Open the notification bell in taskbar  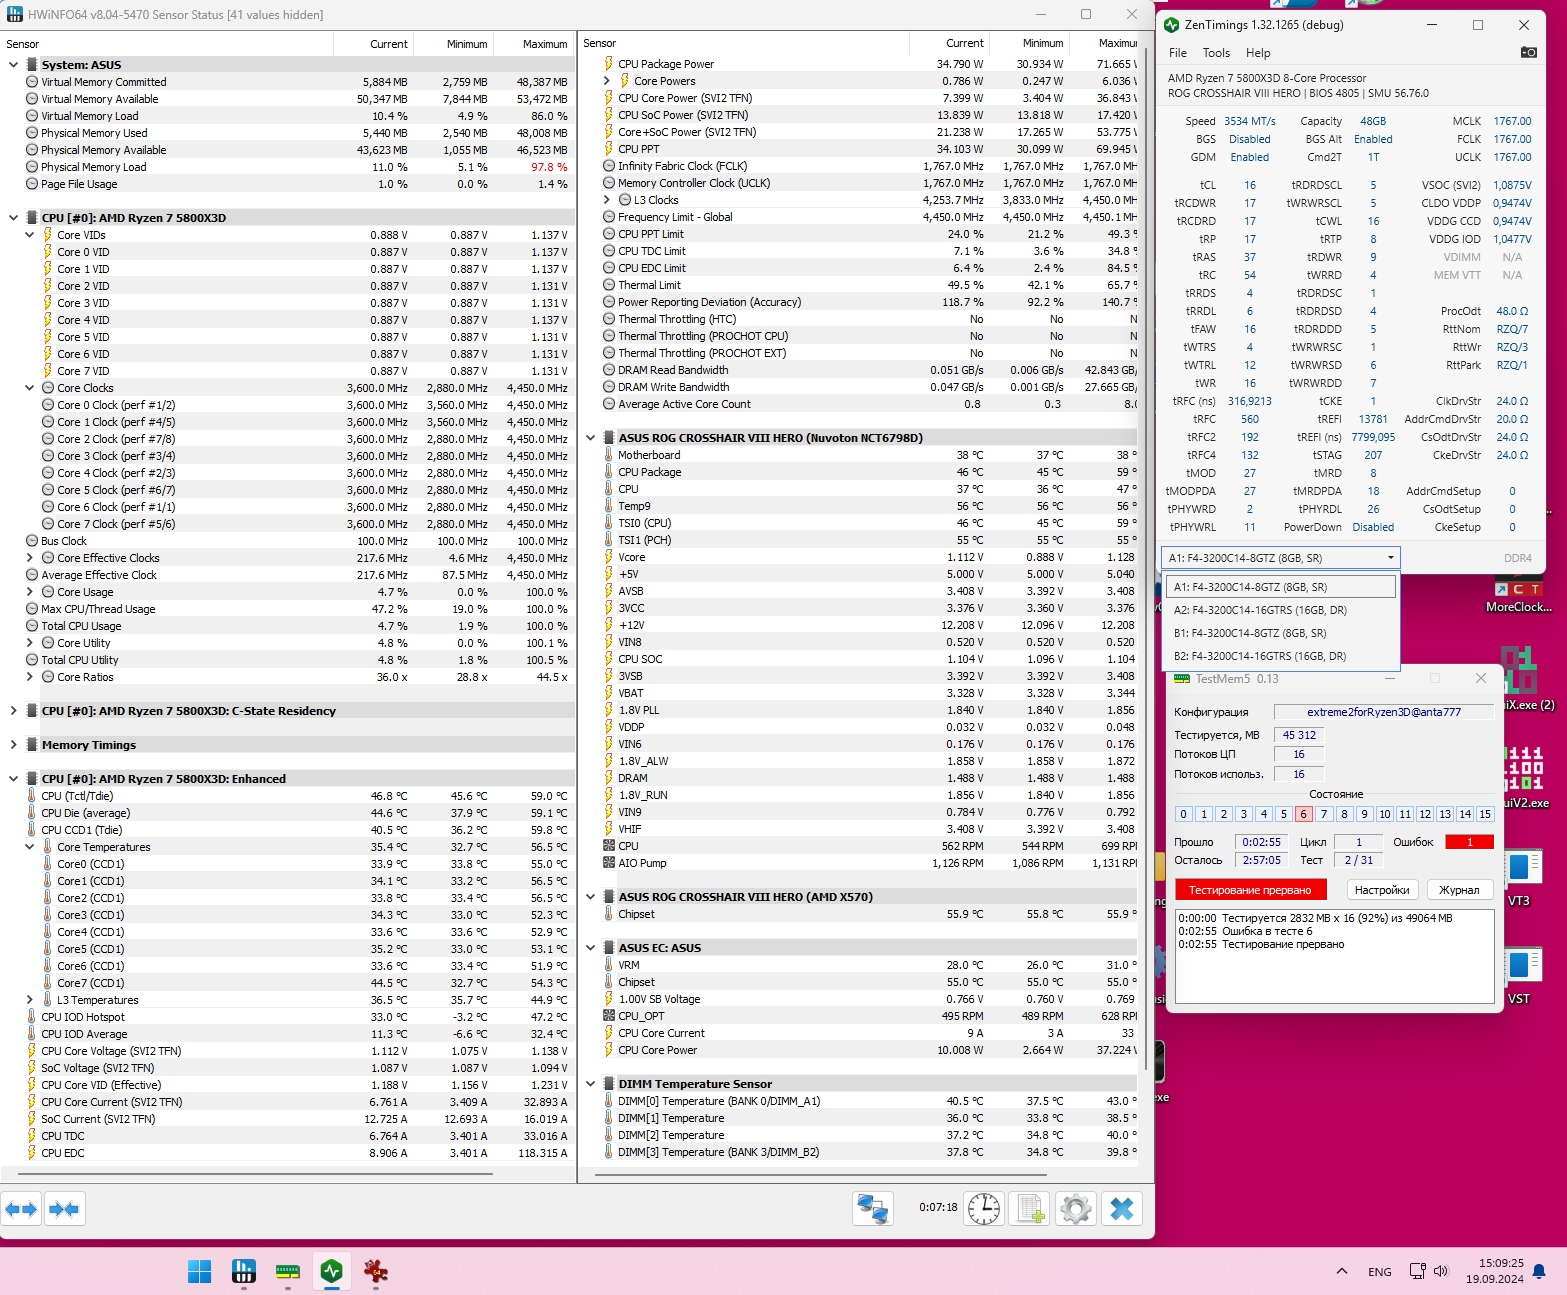click(x=1539, y=1271)
